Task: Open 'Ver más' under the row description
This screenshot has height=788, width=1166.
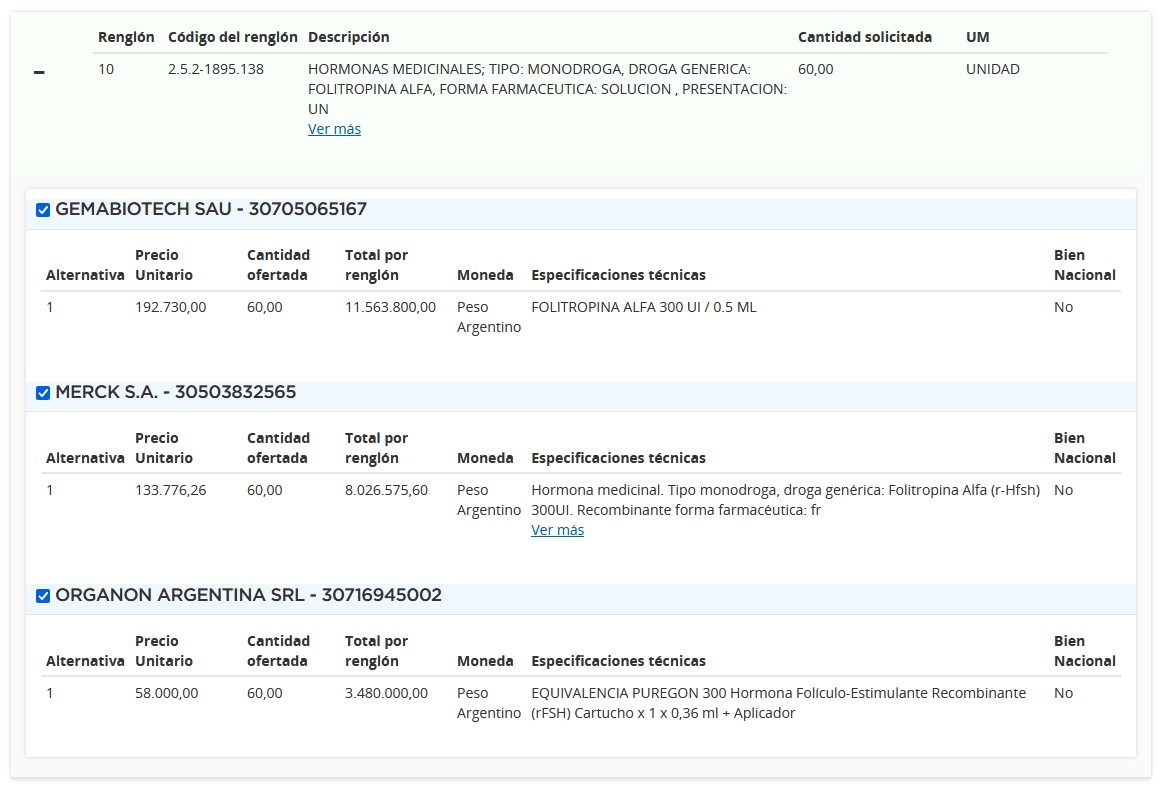Action: 334,129
